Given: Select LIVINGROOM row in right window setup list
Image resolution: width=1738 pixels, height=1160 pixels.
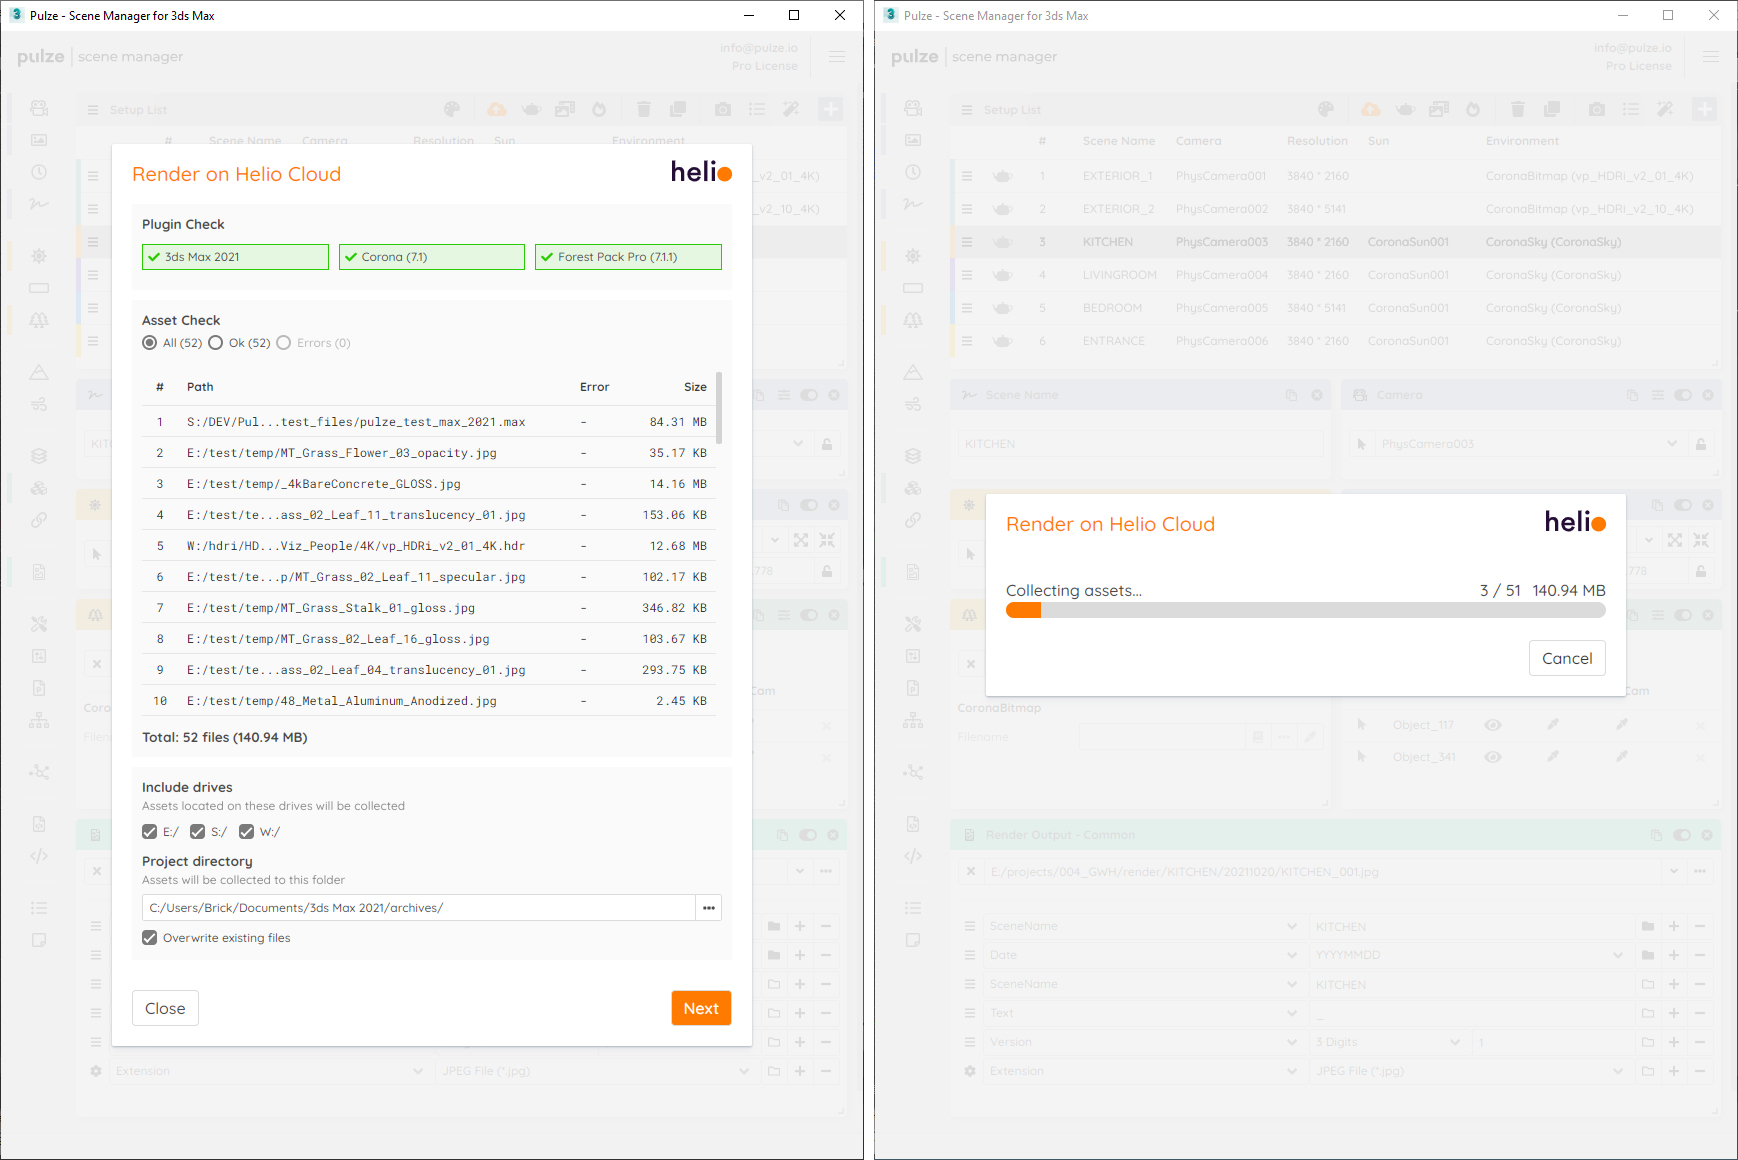Looking at the screenshot, I should point(1336,275).
